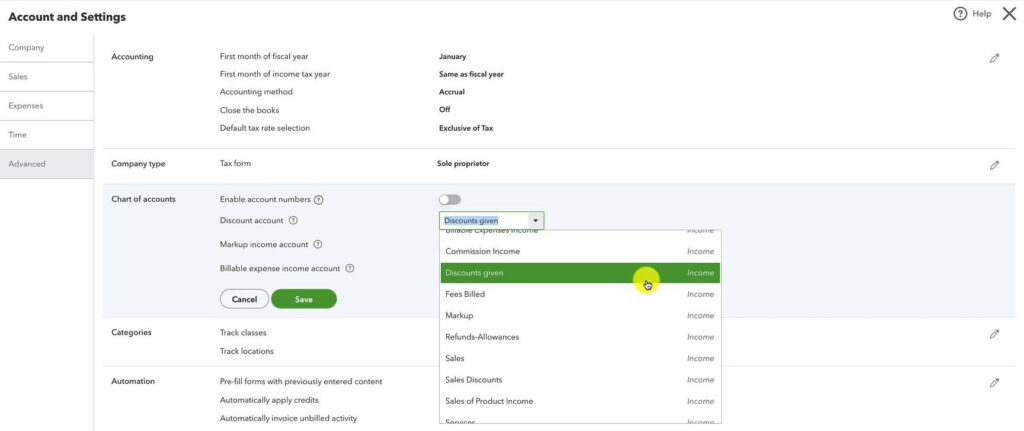The image size is (1024, 431).
Task: Save chart of accounts settings
Action: pyautogui.click(x=304, y=299)
